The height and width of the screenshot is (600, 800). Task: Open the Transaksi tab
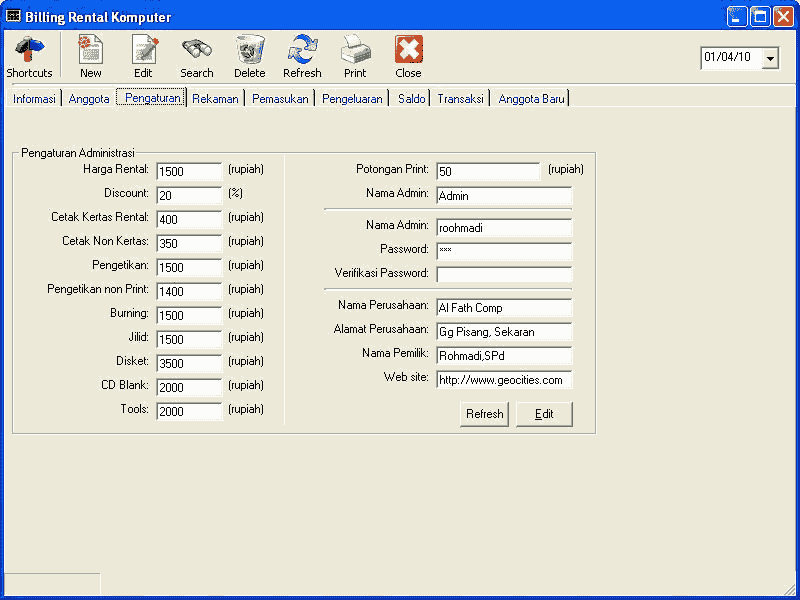[x=460, y=98]
